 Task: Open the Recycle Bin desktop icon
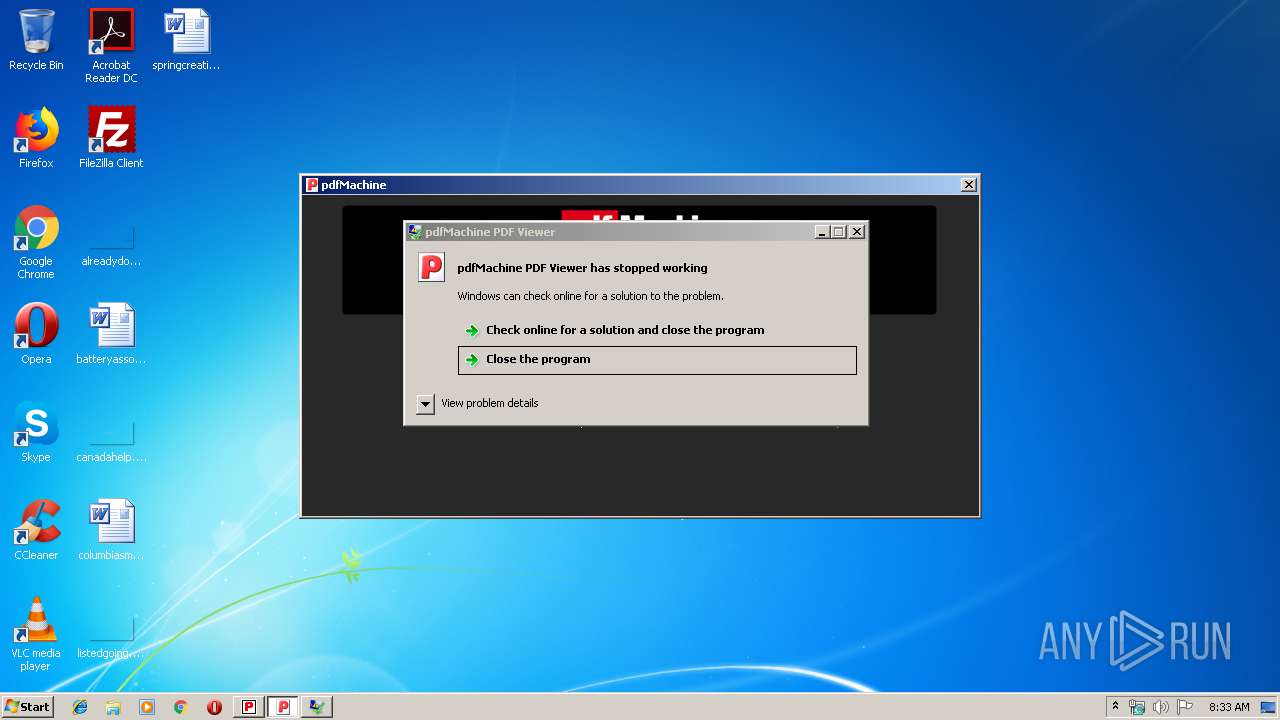click(x=36, y=40)
